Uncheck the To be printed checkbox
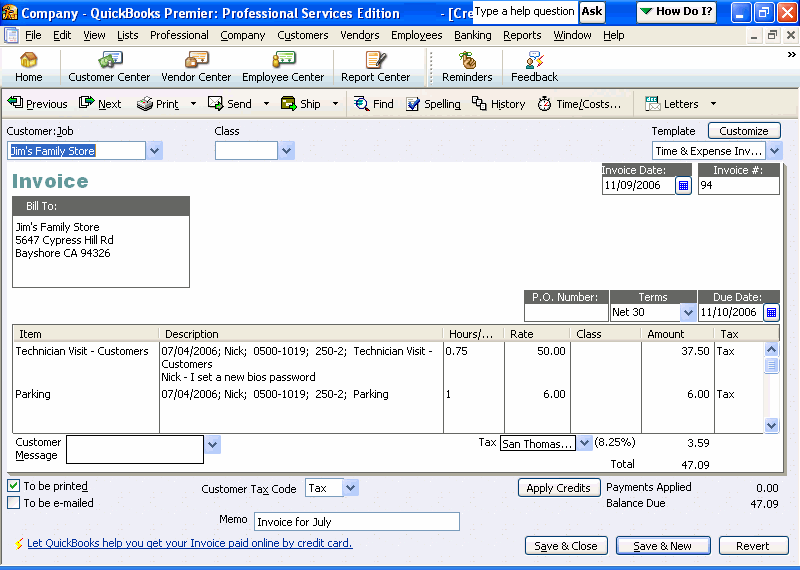The image size is (800, 570). click(x=14, y=486)
